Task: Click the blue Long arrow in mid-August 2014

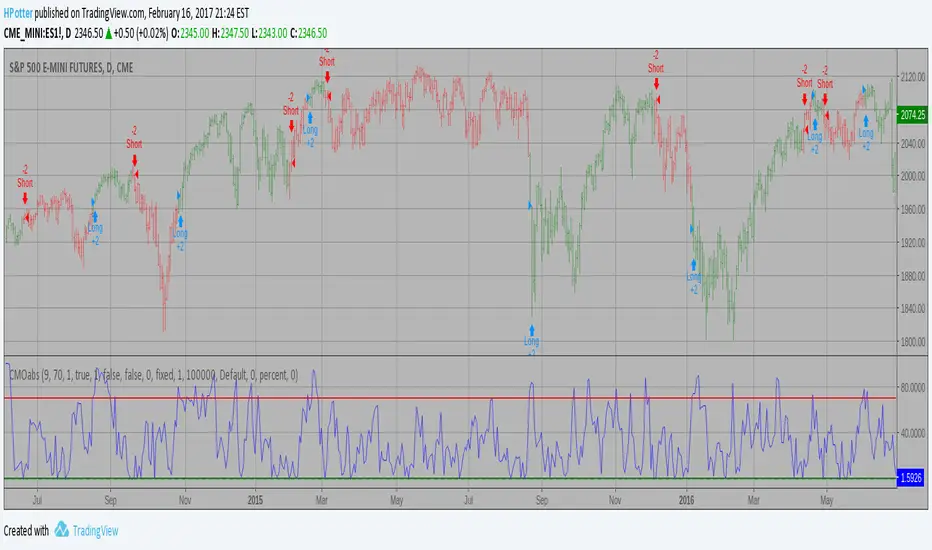Action: coord(95,217)
